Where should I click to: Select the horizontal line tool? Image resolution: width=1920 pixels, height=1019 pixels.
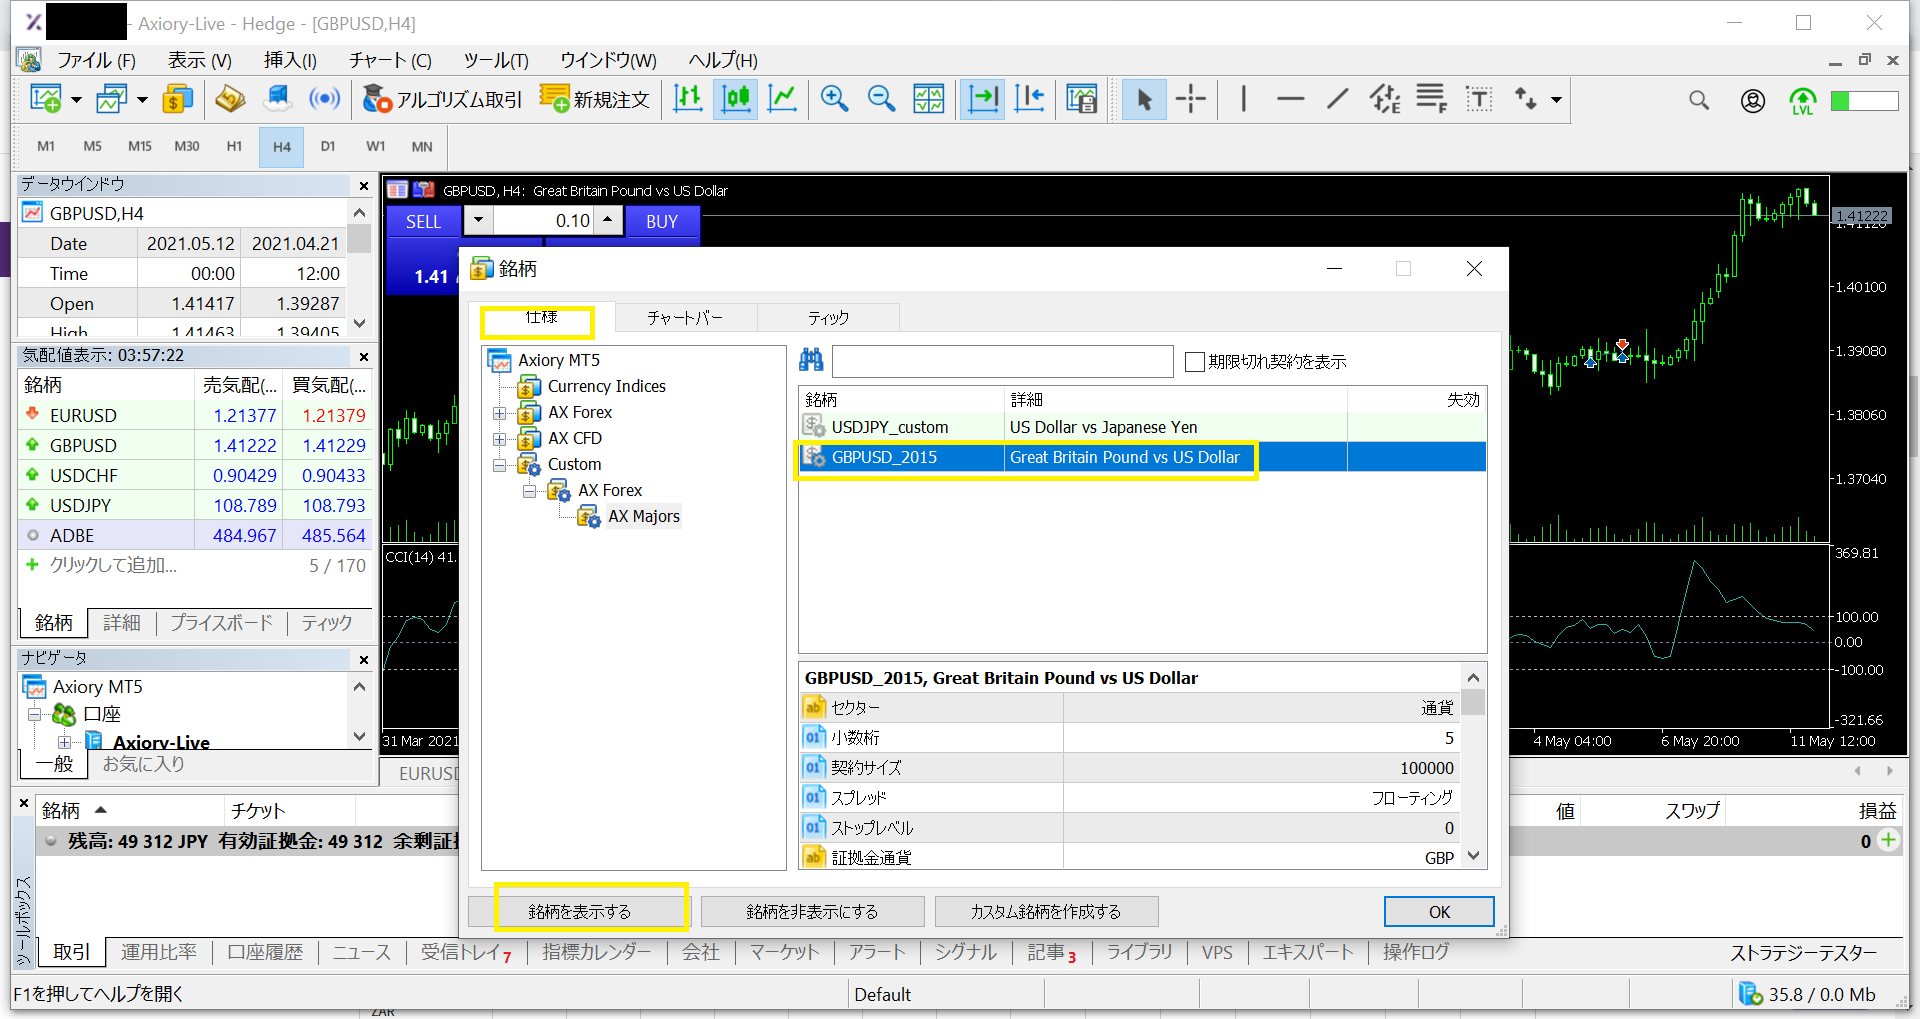tap(1291, 99)
